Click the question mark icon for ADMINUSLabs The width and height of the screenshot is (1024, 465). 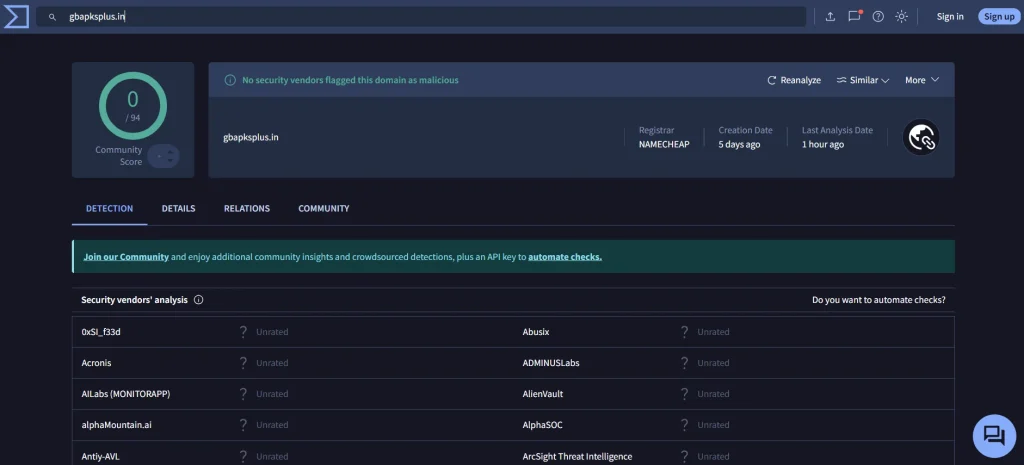pos(684,362)
